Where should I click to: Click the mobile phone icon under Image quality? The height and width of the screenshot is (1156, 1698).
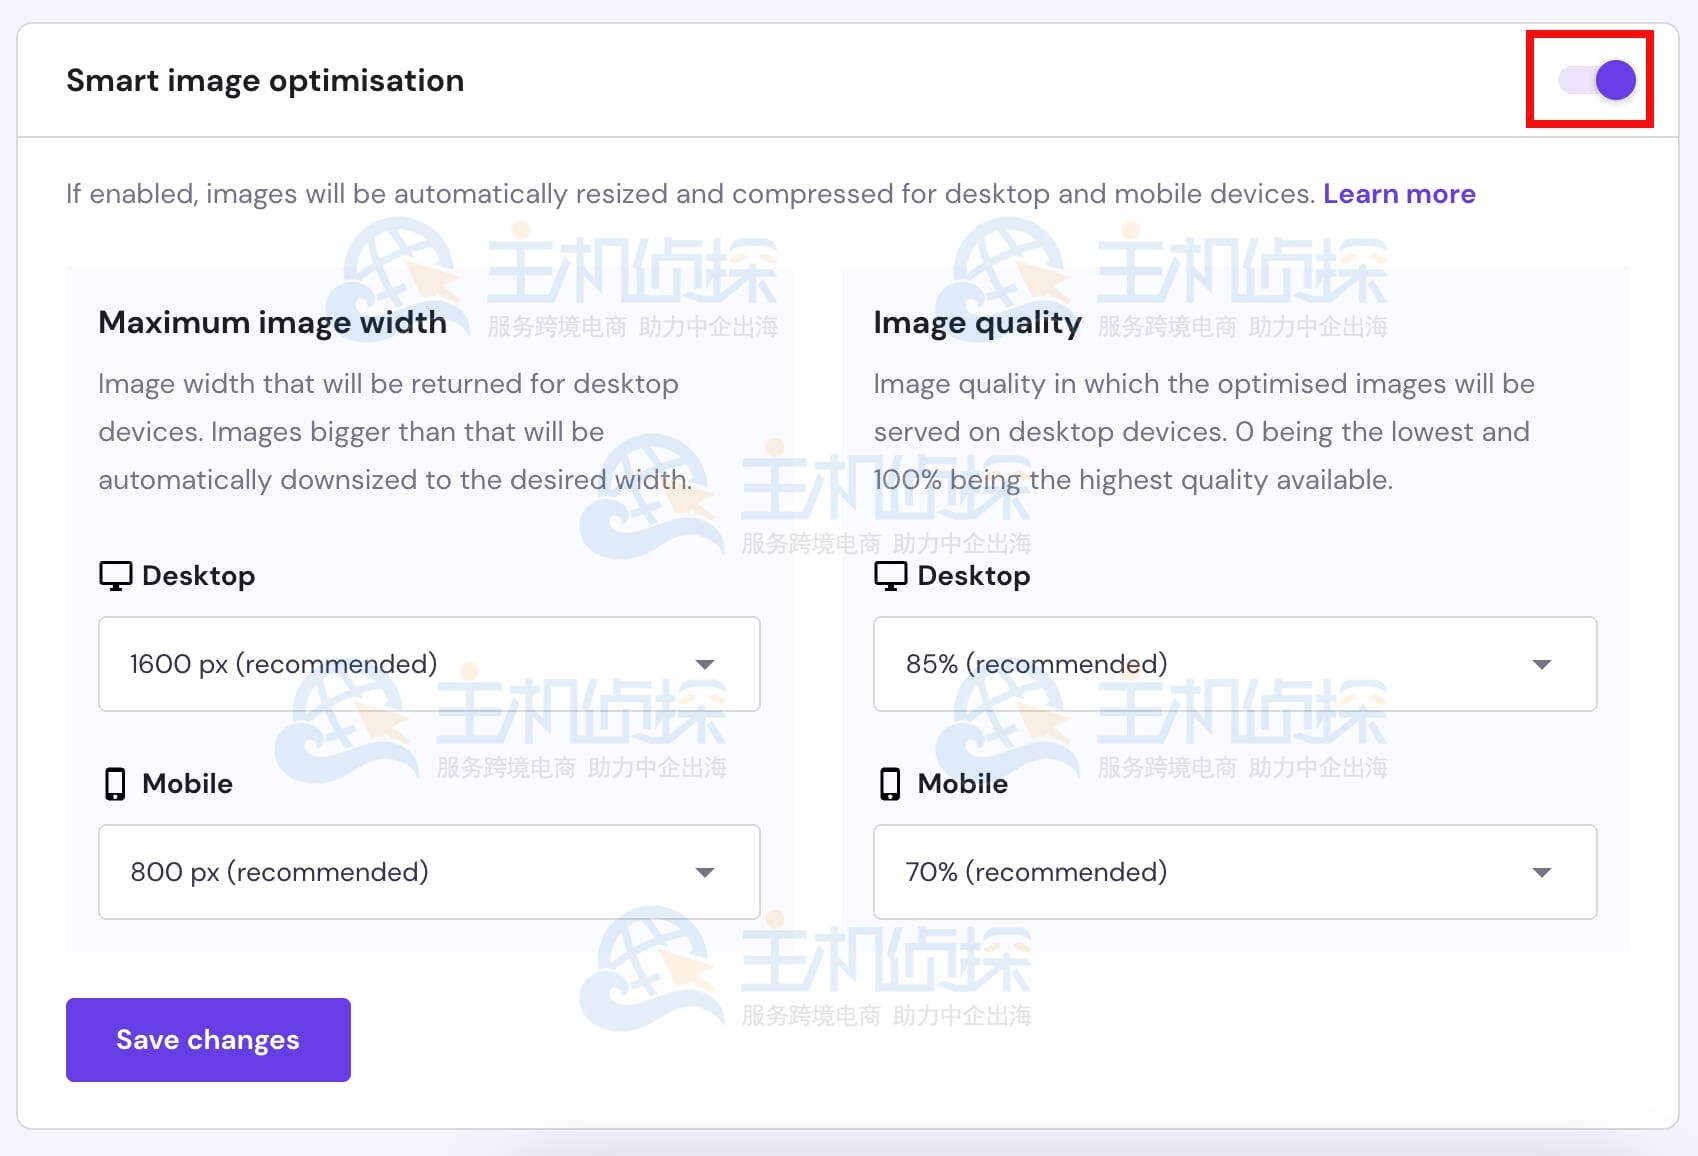coord(890,784)
